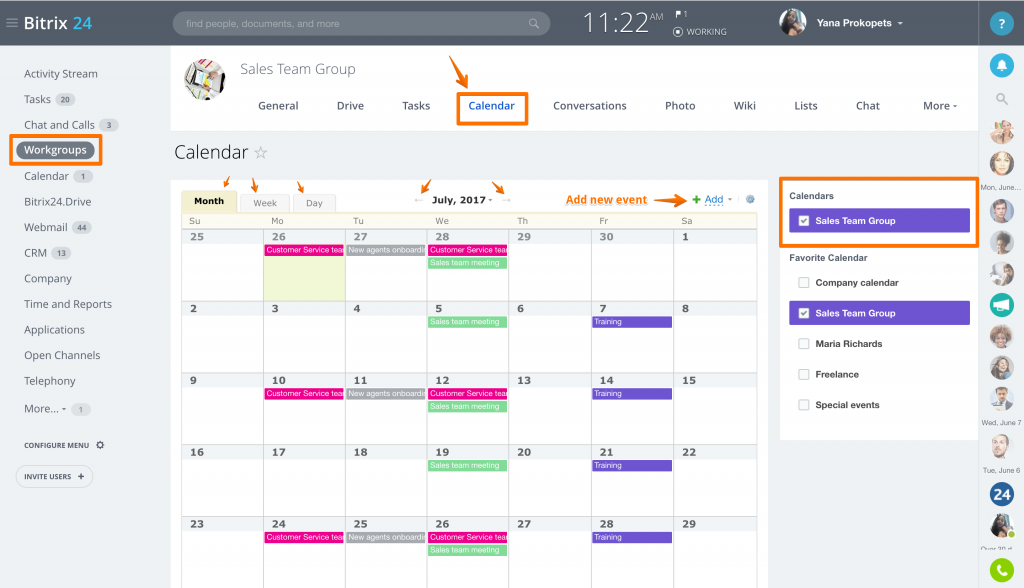
Task: Open Sales team meeting event on July 5
Action: (468, 322)
